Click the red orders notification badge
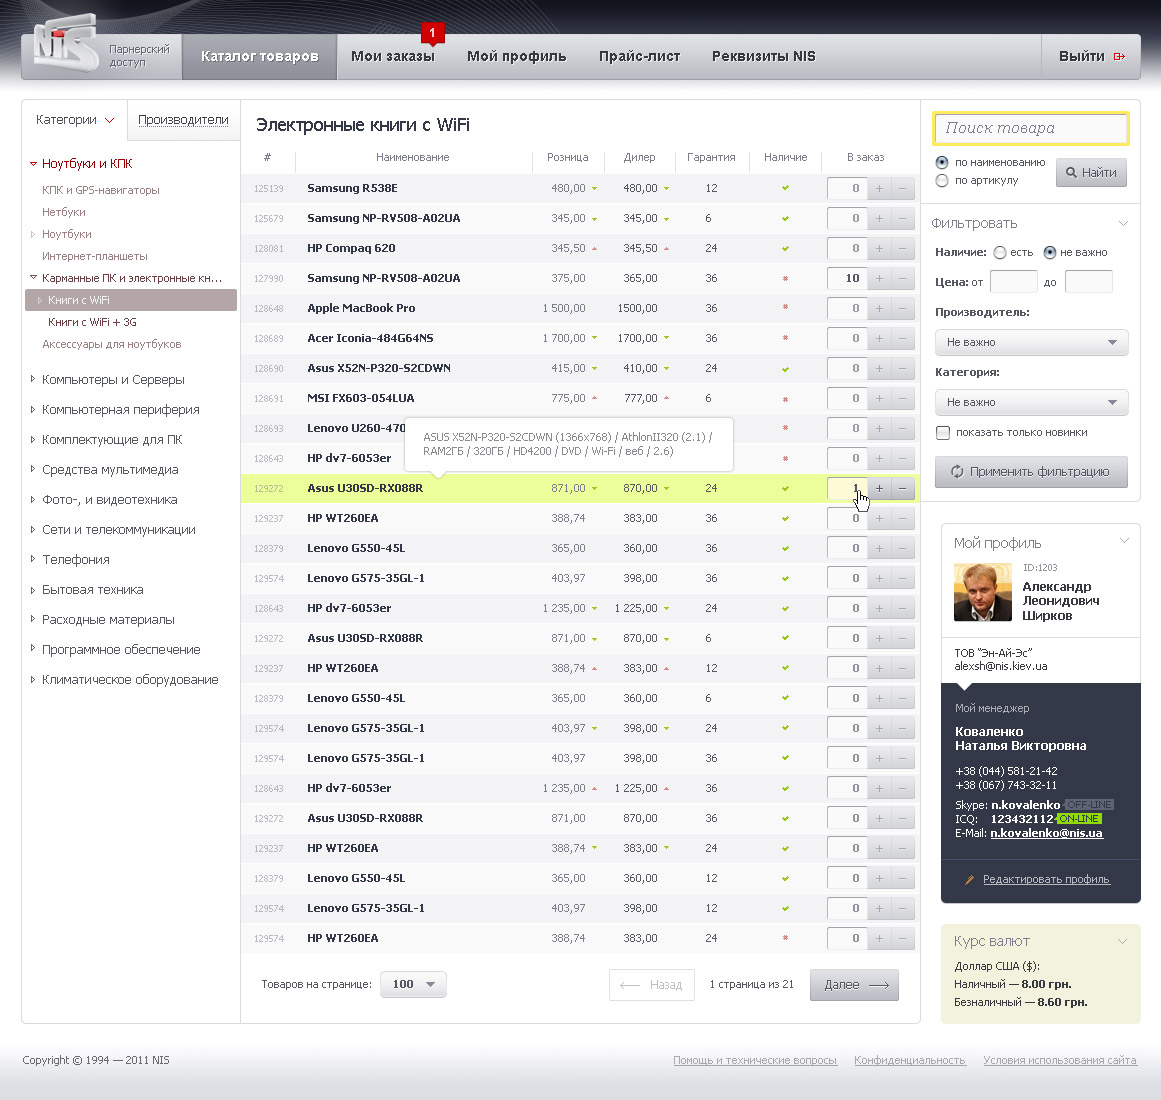 pyautogui.click(x=432, y=33)
